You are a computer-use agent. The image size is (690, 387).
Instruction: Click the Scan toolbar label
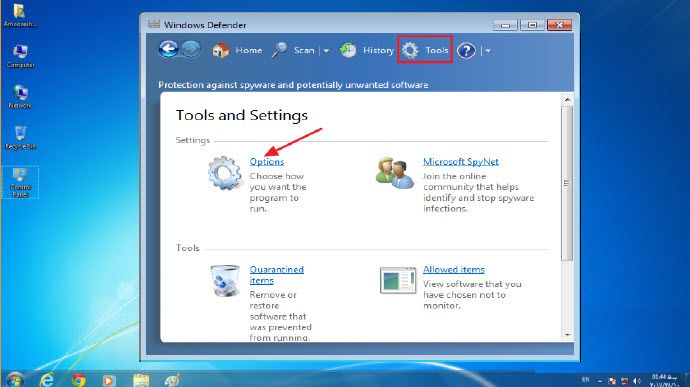coord(304,50)
